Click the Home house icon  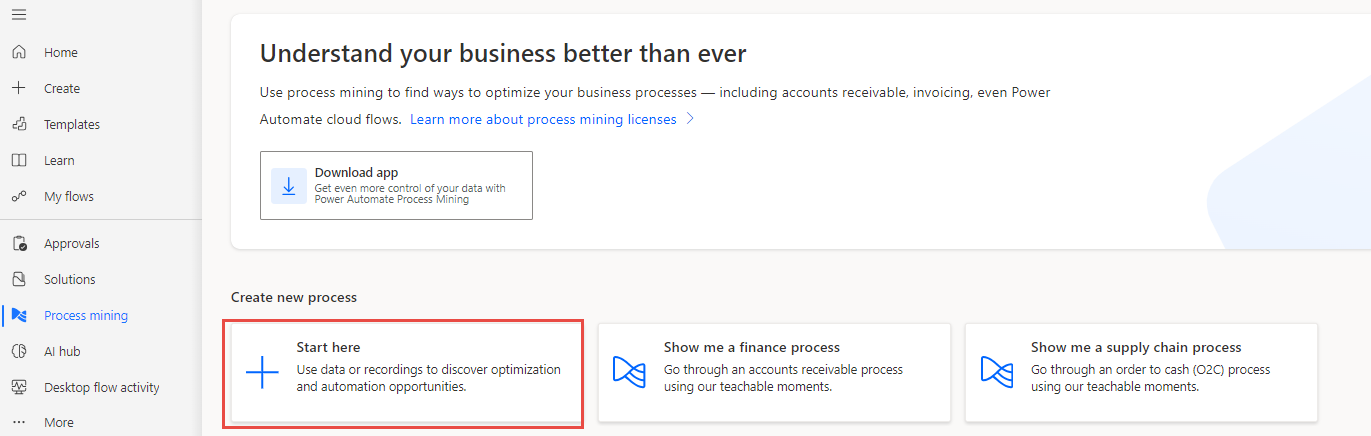pyautogui.click(x=19, y=52)
